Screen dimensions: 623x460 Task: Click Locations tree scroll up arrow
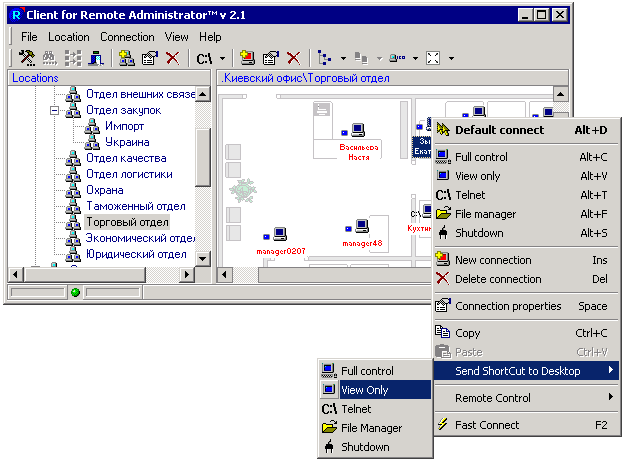203,95
